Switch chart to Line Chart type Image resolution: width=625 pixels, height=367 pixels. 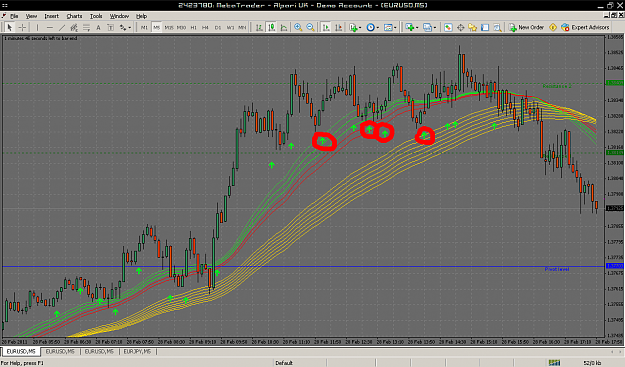pyautogui.click(x=284, y=27)
